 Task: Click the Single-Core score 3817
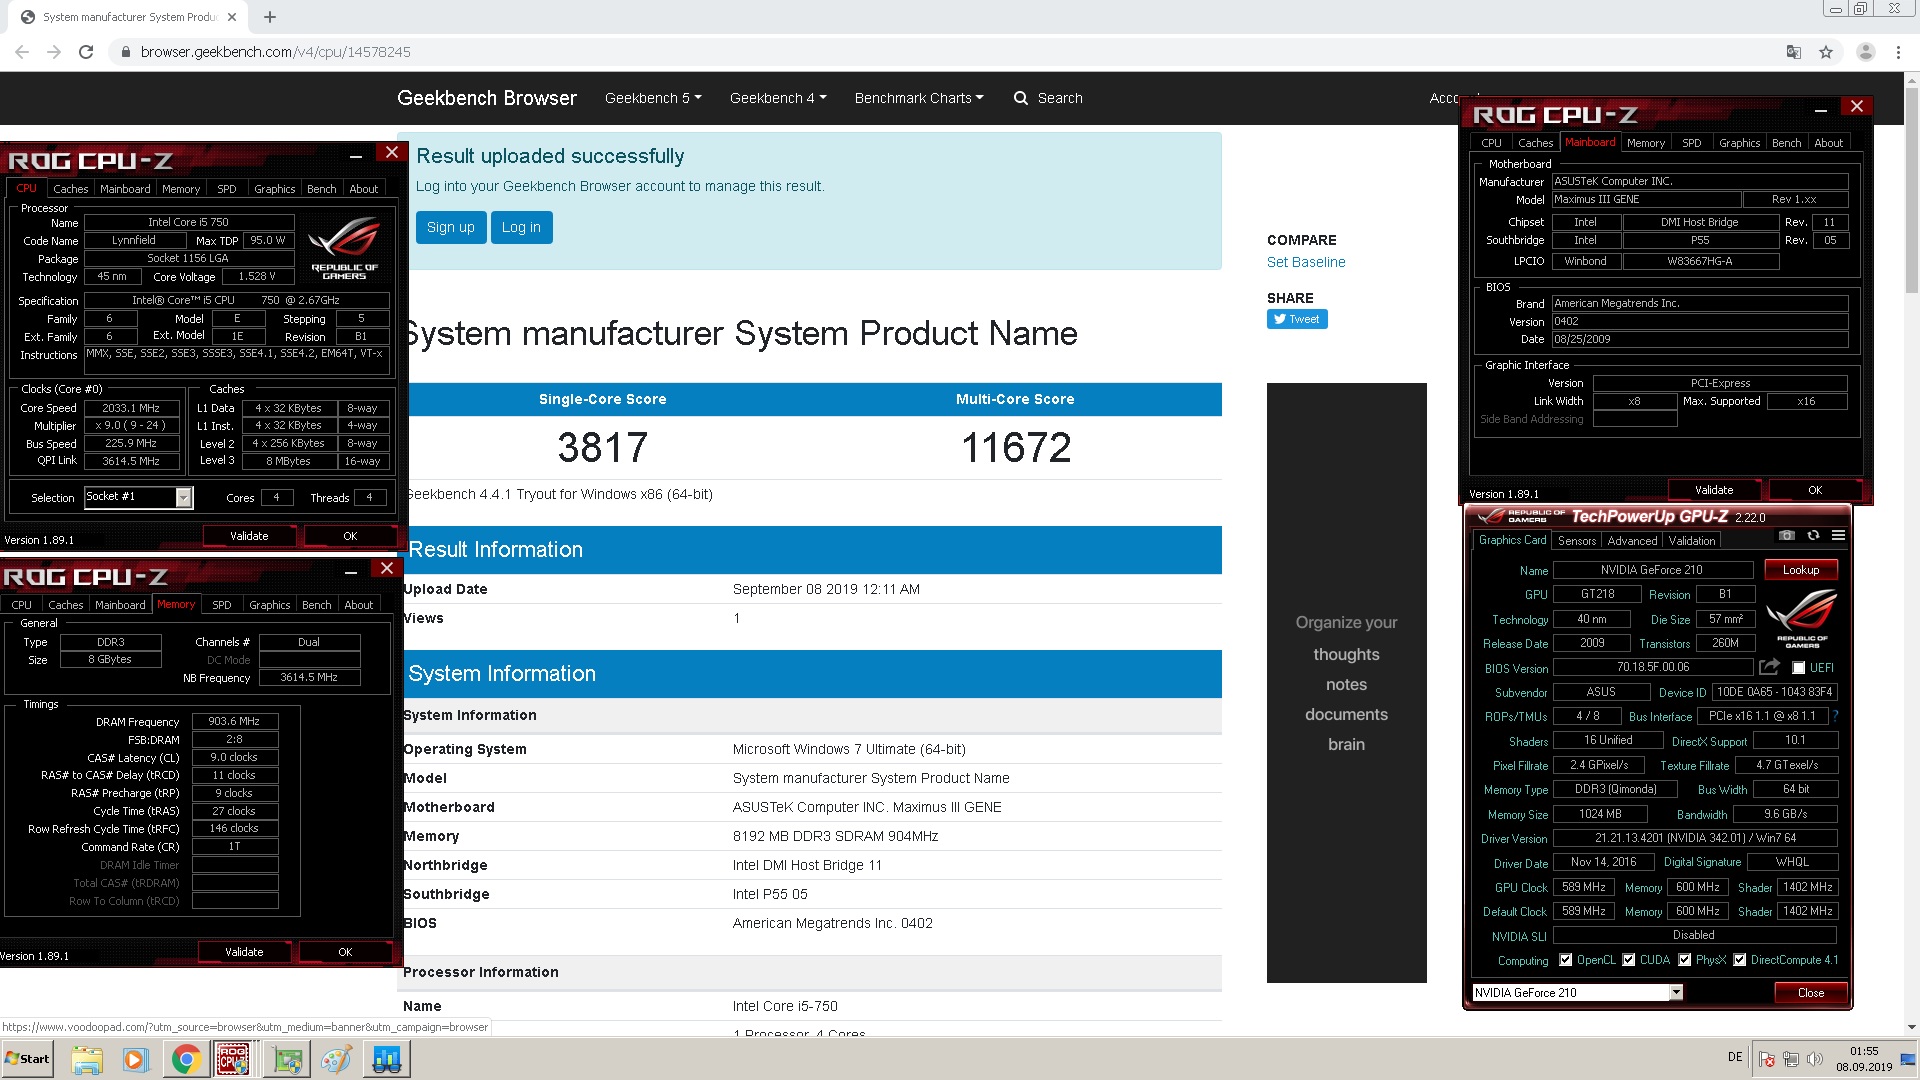(x=603, y=447)
